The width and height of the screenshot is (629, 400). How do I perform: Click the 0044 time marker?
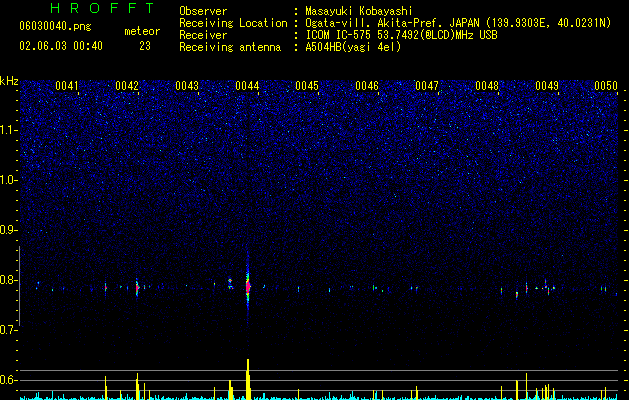click(x=247, y=86)
